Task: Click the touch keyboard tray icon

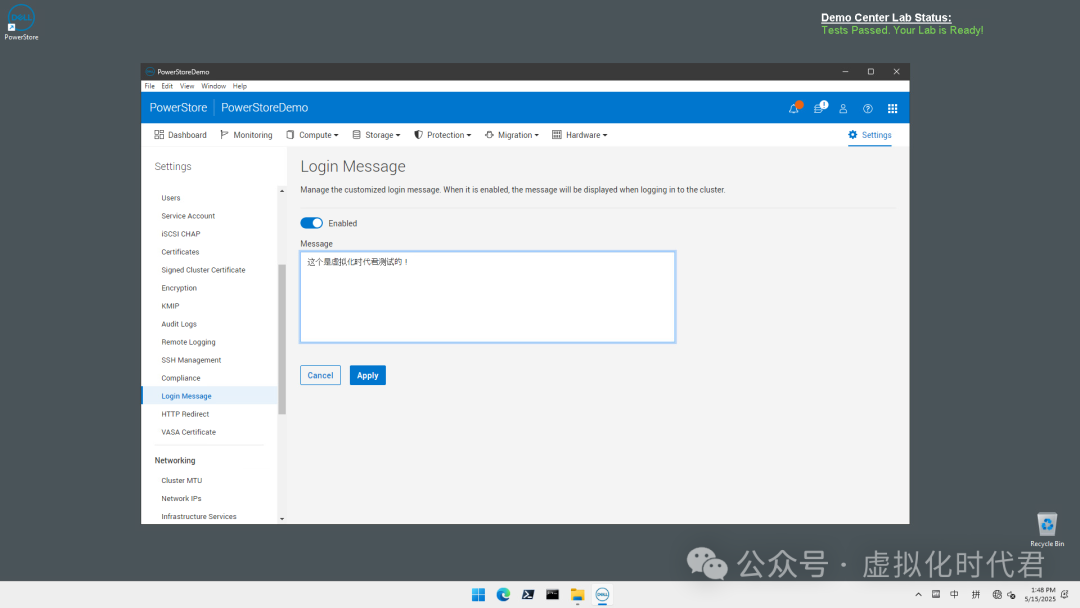Action: (x=936, y=595)
